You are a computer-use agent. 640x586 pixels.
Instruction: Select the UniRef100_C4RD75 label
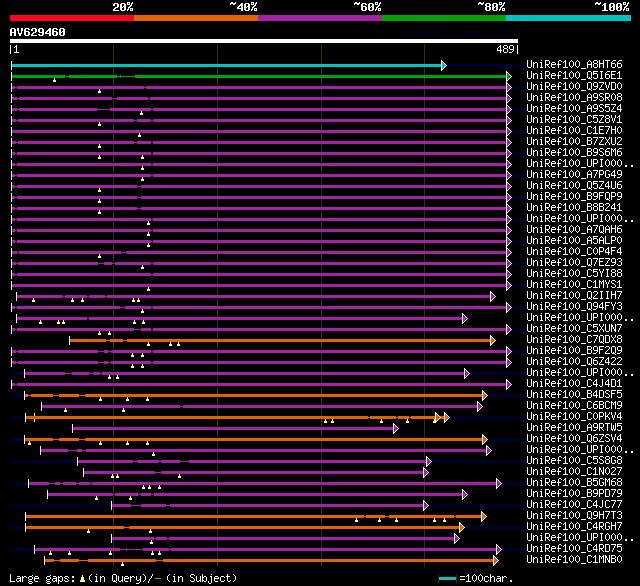tap(574, 549)
